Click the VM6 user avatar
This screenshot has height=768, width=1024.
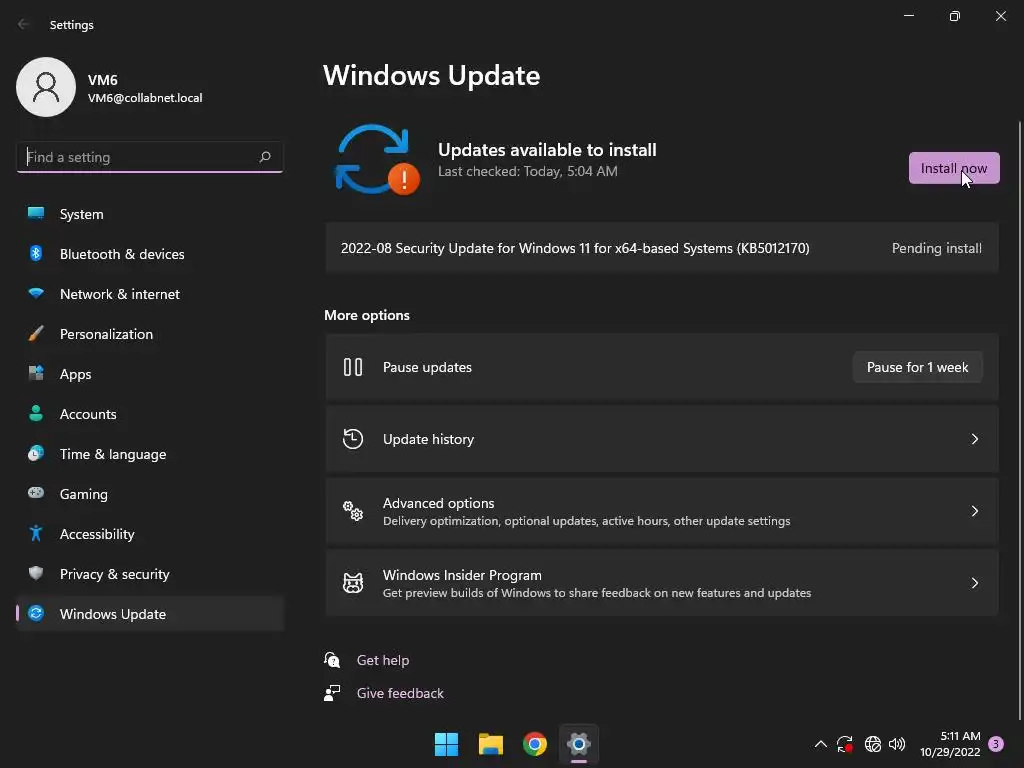tap(46, 87)
